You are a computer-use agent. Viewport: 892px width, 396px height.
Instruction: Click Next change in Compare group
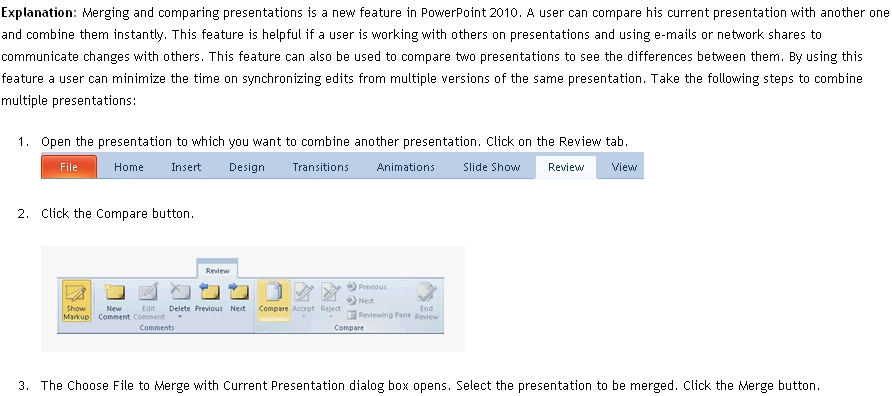(360, 300)
